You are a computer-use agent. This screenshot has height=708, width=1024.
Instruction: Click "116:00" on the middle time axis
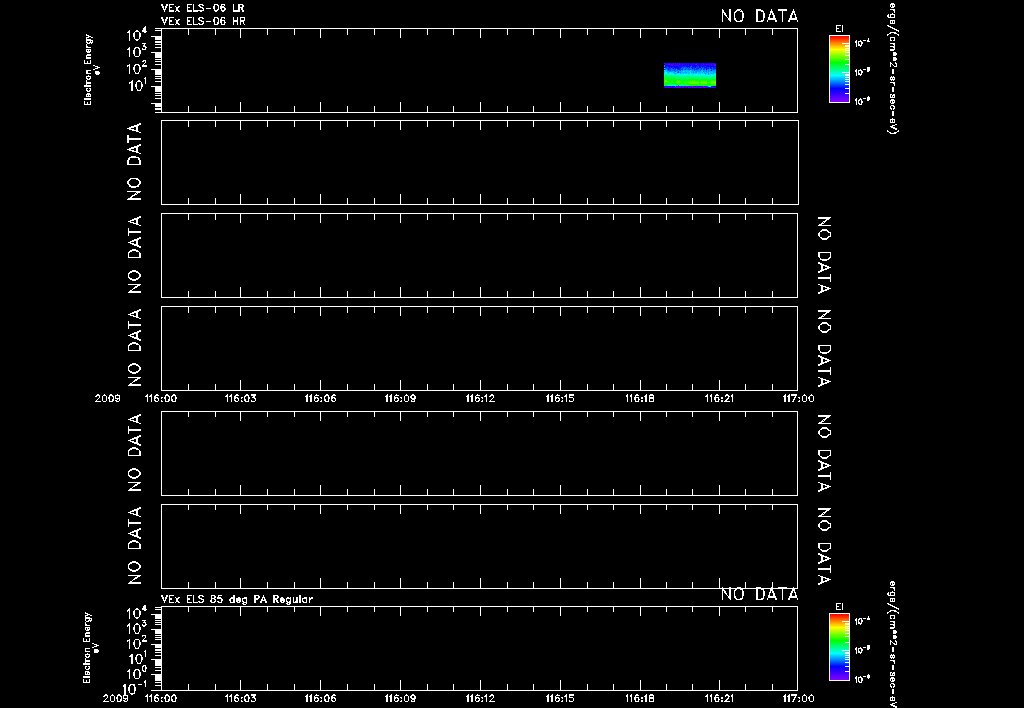(161, 398)
